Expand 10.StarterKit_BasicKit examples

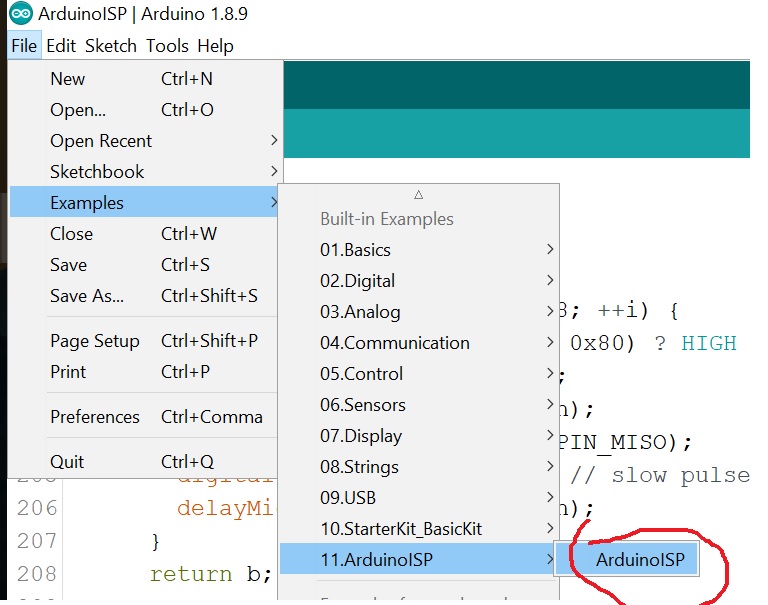(400, 528)
